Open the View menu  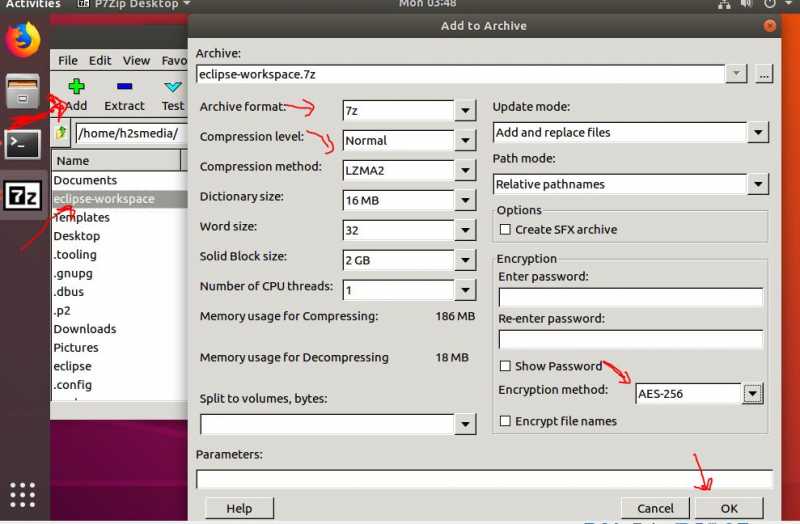(136, 61)
